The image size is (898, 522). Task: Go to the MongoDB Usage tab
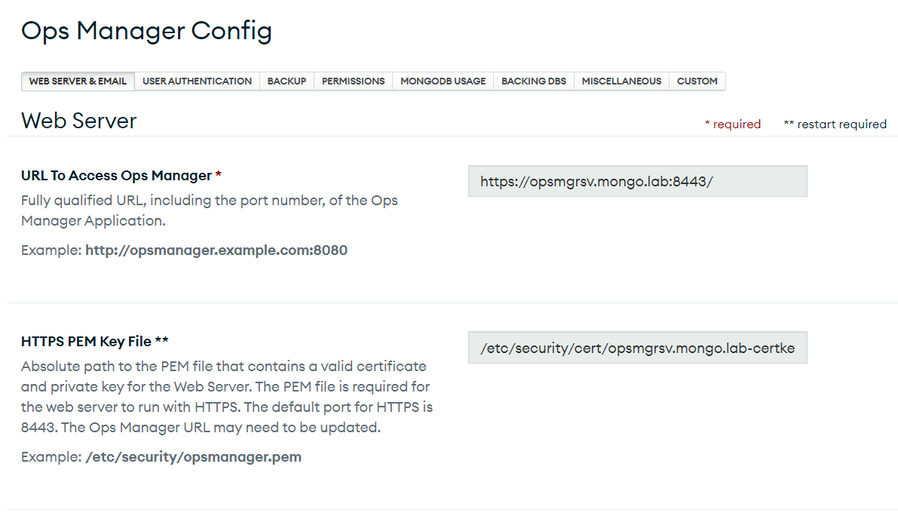click(x=443, y=81)
